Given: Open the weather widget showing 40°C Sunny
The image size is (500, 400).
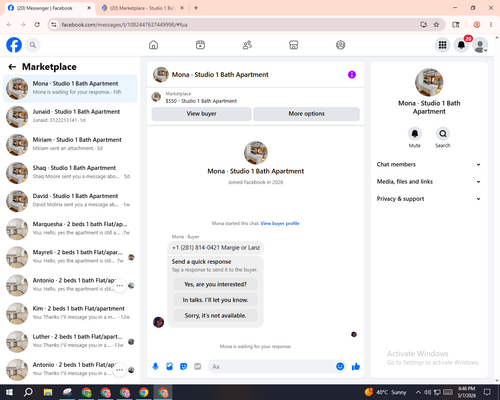Looking at the screenshot, I should (386, 392).
